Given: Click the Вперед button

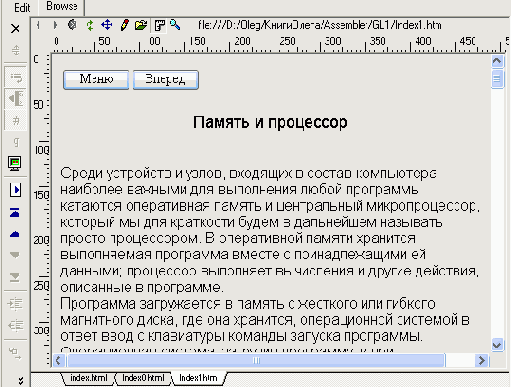Looking at the screenshot, I should click(166, 80).
